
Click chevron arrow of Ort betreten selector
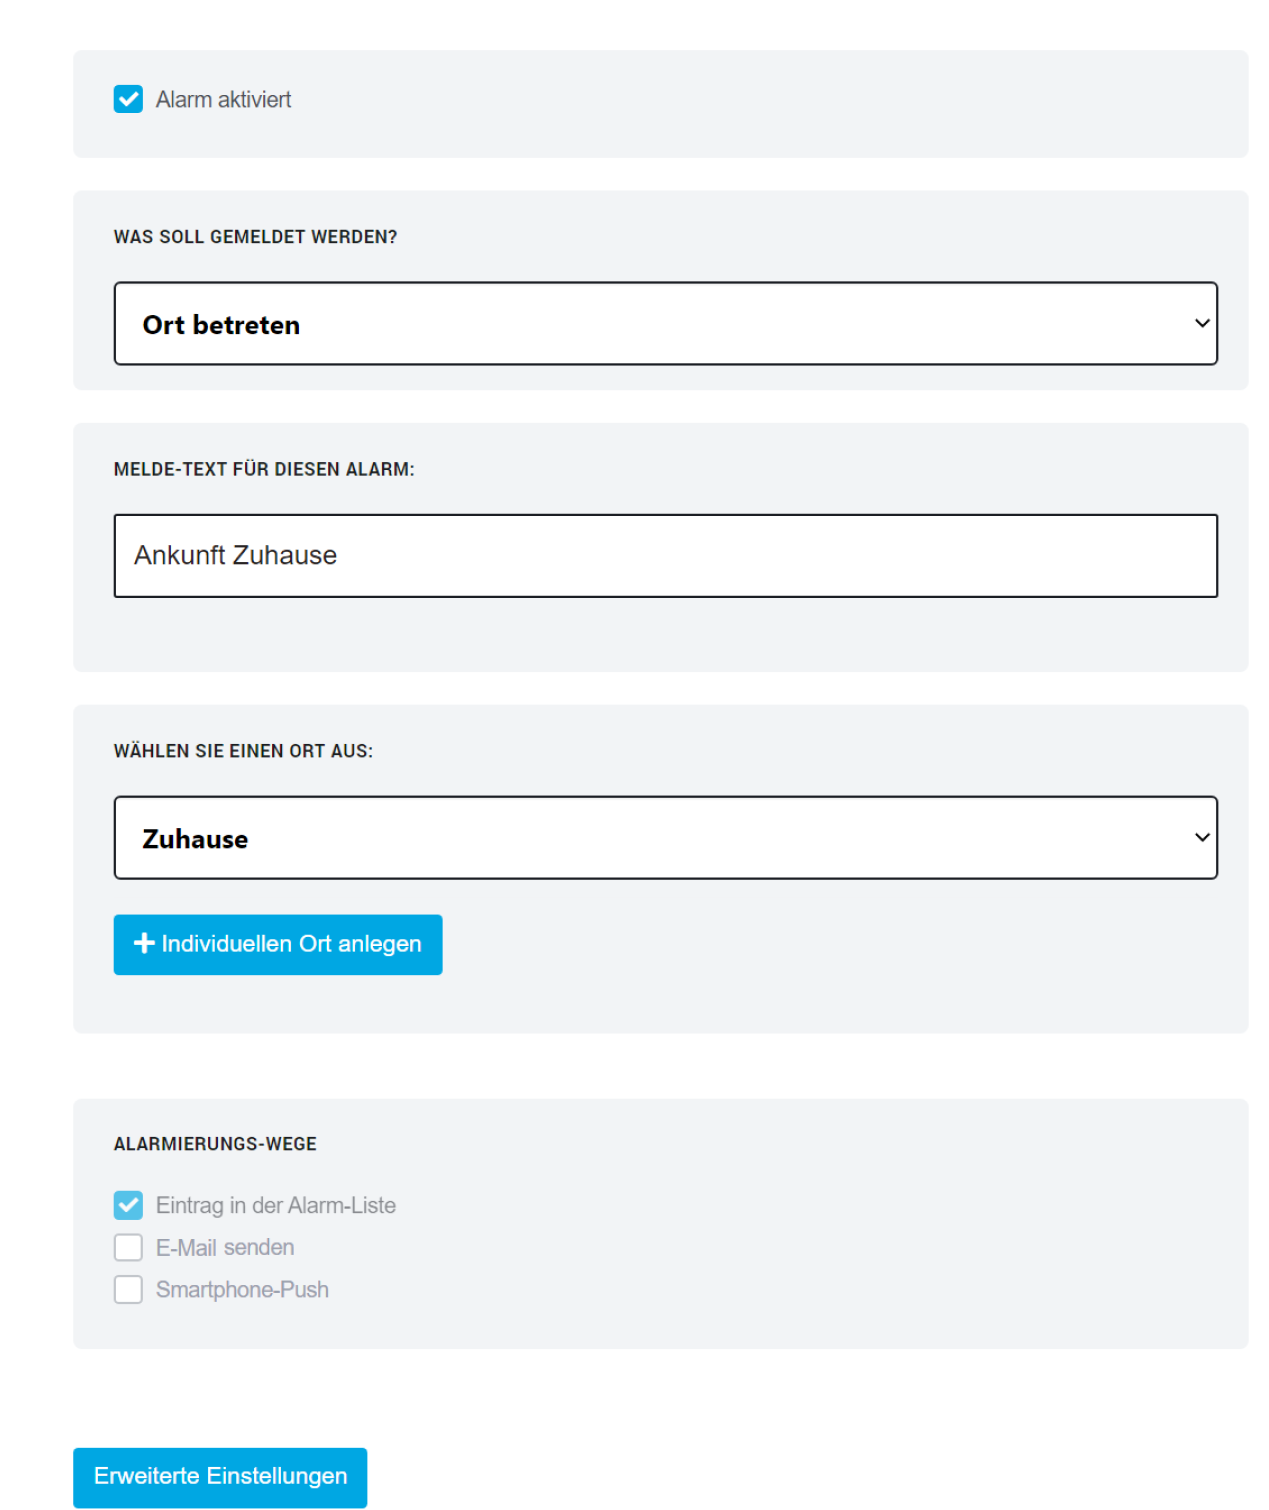(x=1202, y=323)
